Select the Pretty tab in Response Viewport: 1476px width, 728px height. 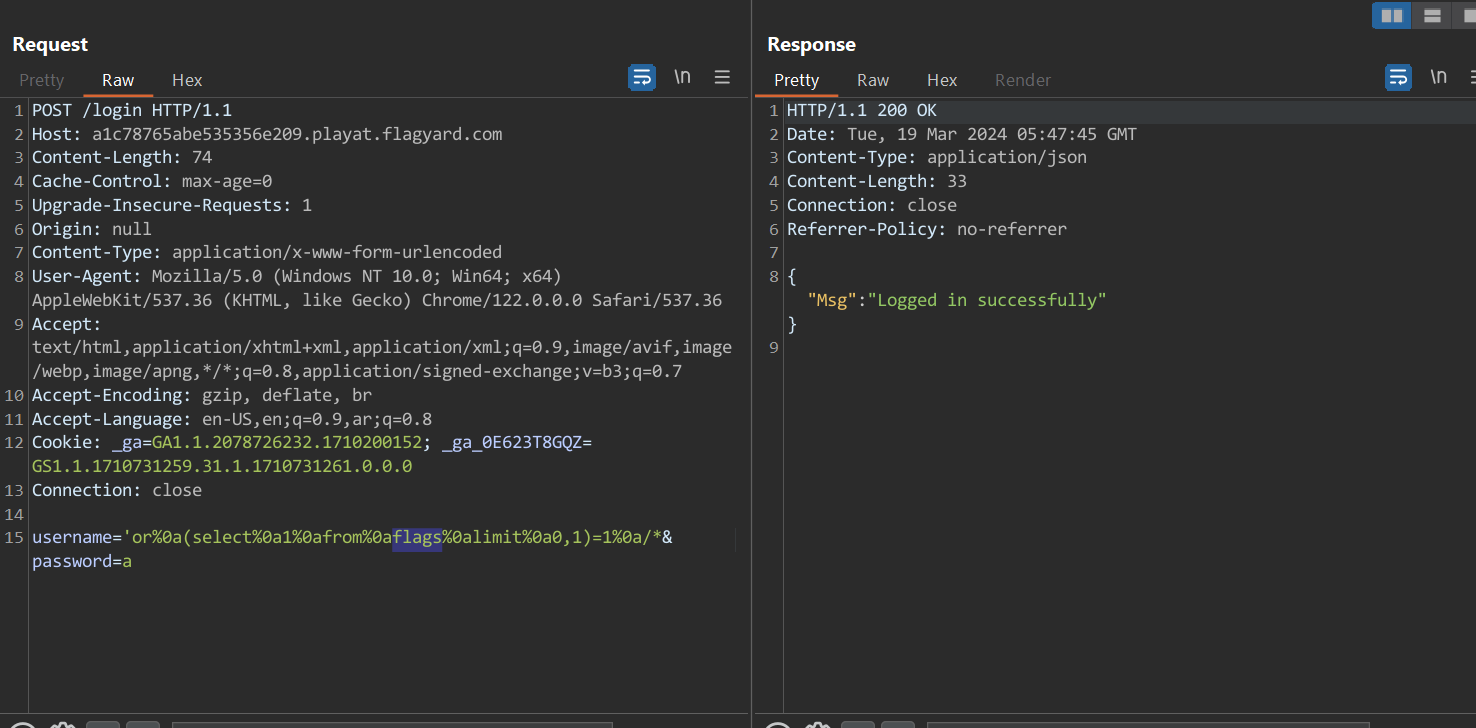click(x=796, y=80)
